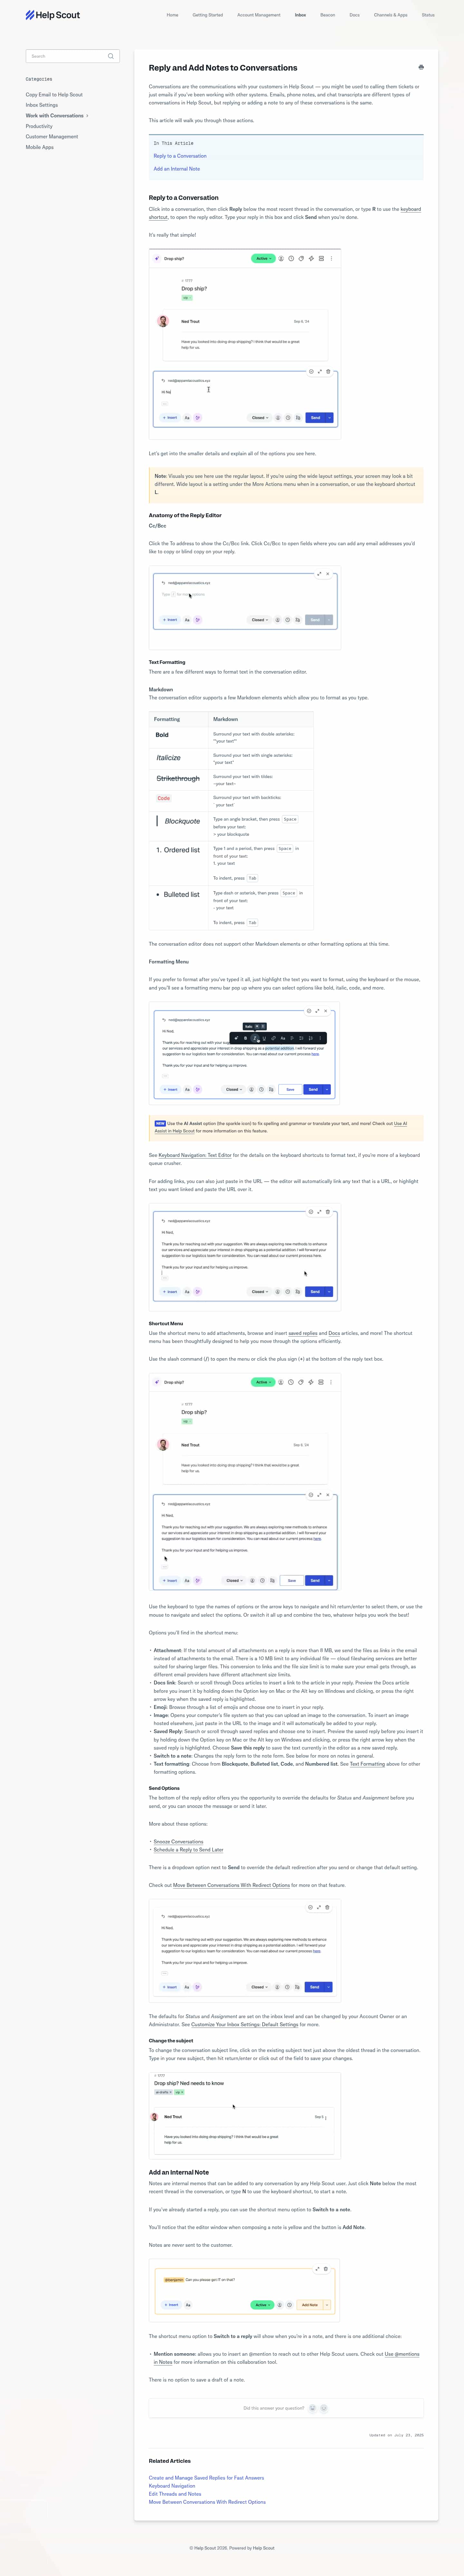This screenshot has width=464, height=2576.
Task: Rate the article with the sad face
Action: pos(324,2408)
